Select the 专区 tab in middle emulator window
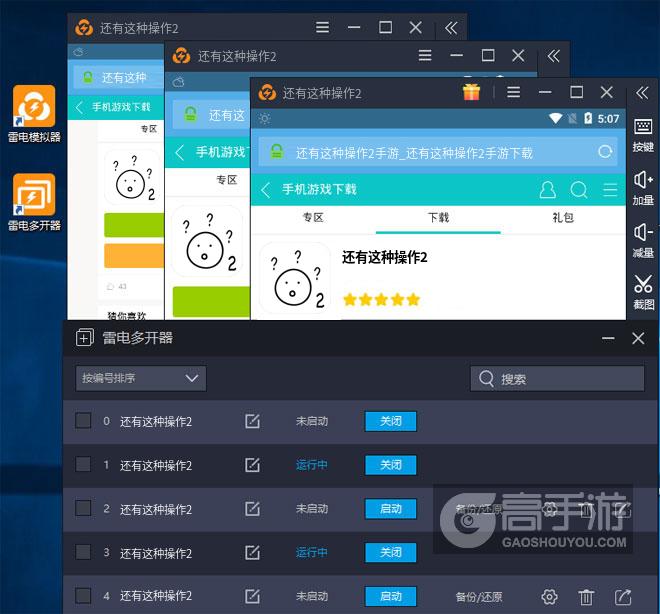Viewport: 660px width, 614px height. (x=226, y=180)
